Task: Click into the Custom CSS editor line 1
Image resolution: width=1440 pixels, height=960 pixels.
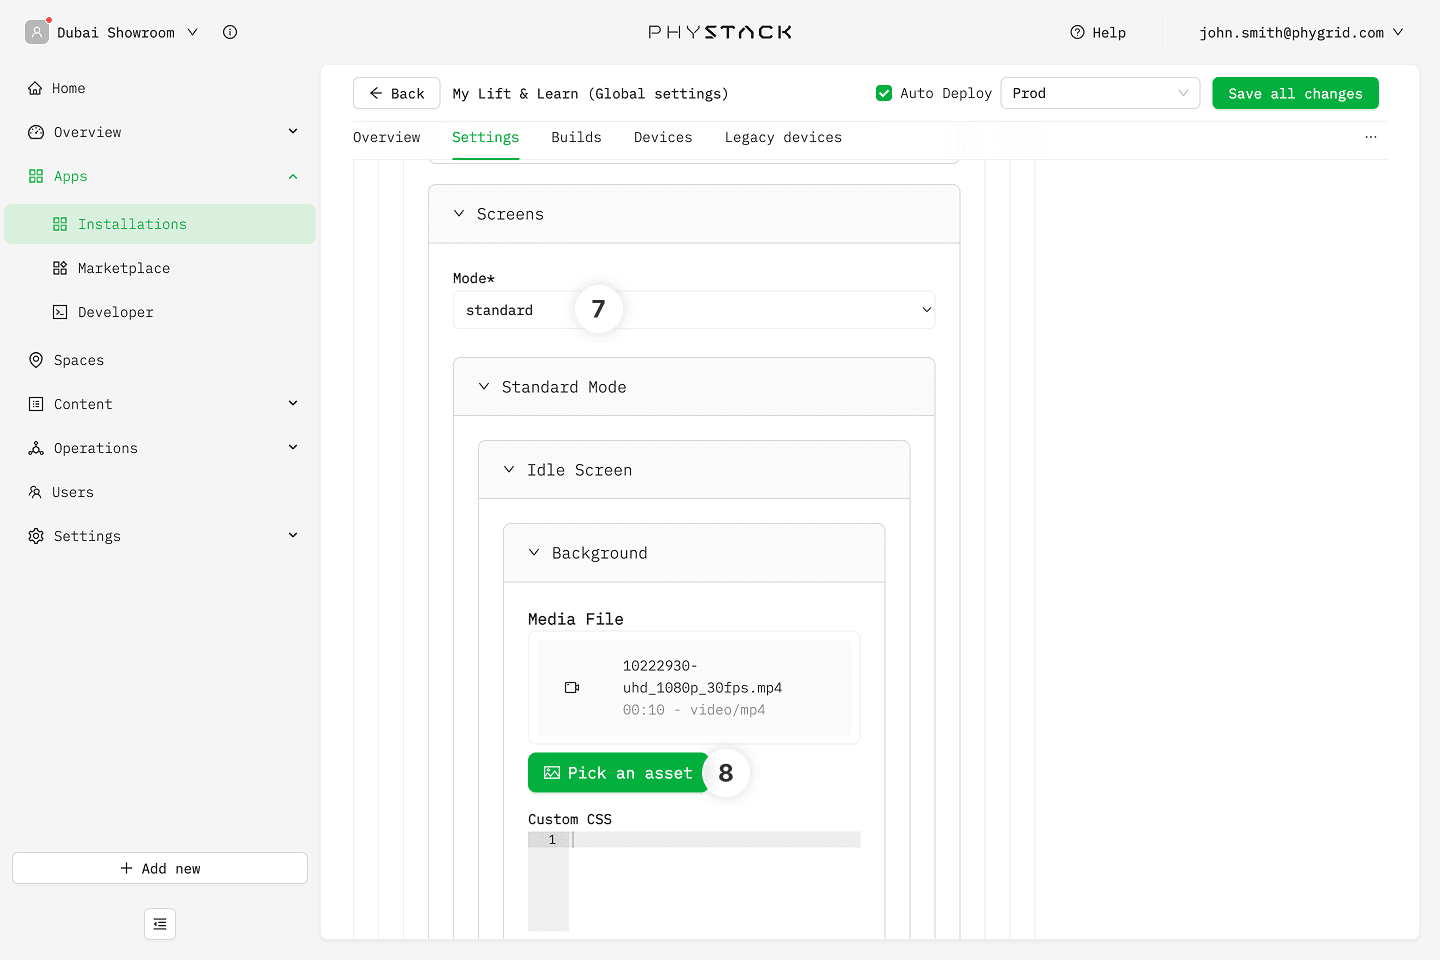Action: click(714, 840)
